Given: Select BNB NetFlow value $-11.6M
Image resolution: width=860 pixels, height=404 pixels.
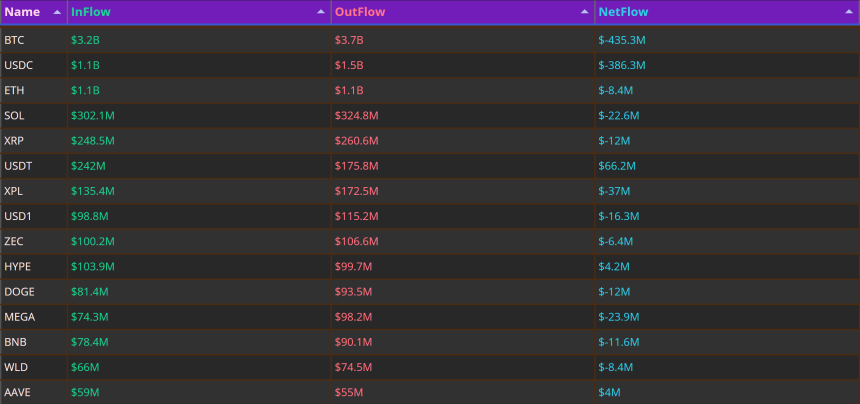Looking at the screenshot, I should (x=619, y=342).
